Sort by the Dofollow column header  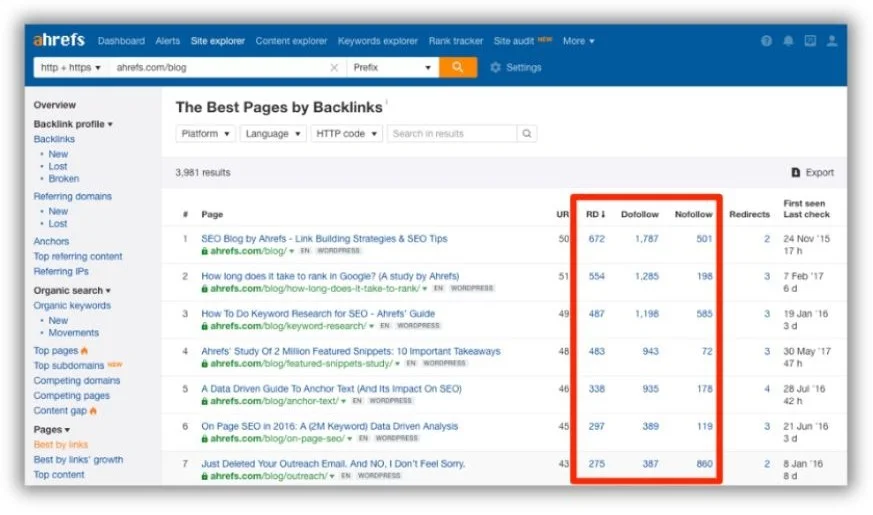[640, 214]
